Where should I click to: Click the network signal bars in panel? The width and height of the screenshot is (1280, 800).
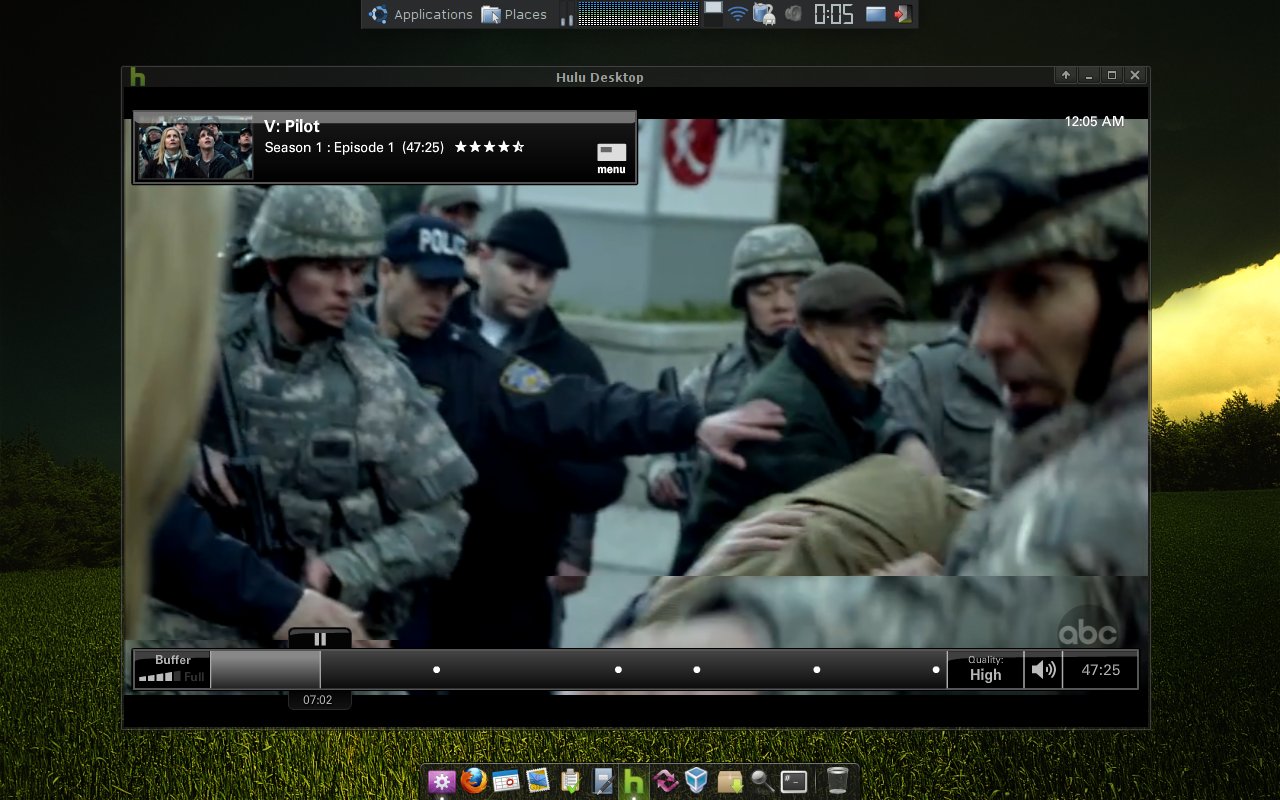[x=567, y=17]
